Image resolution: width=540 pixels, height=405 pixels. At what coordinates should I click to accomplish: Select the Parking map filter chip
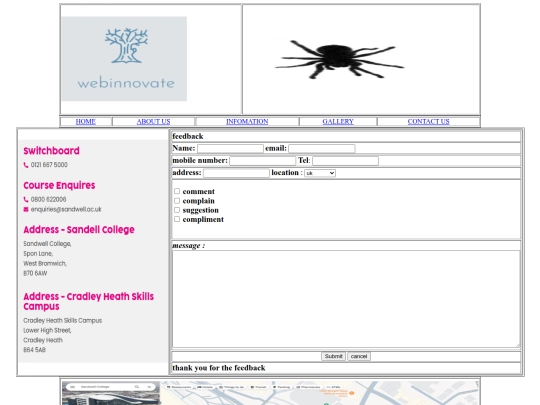click(x=282, y=387)
